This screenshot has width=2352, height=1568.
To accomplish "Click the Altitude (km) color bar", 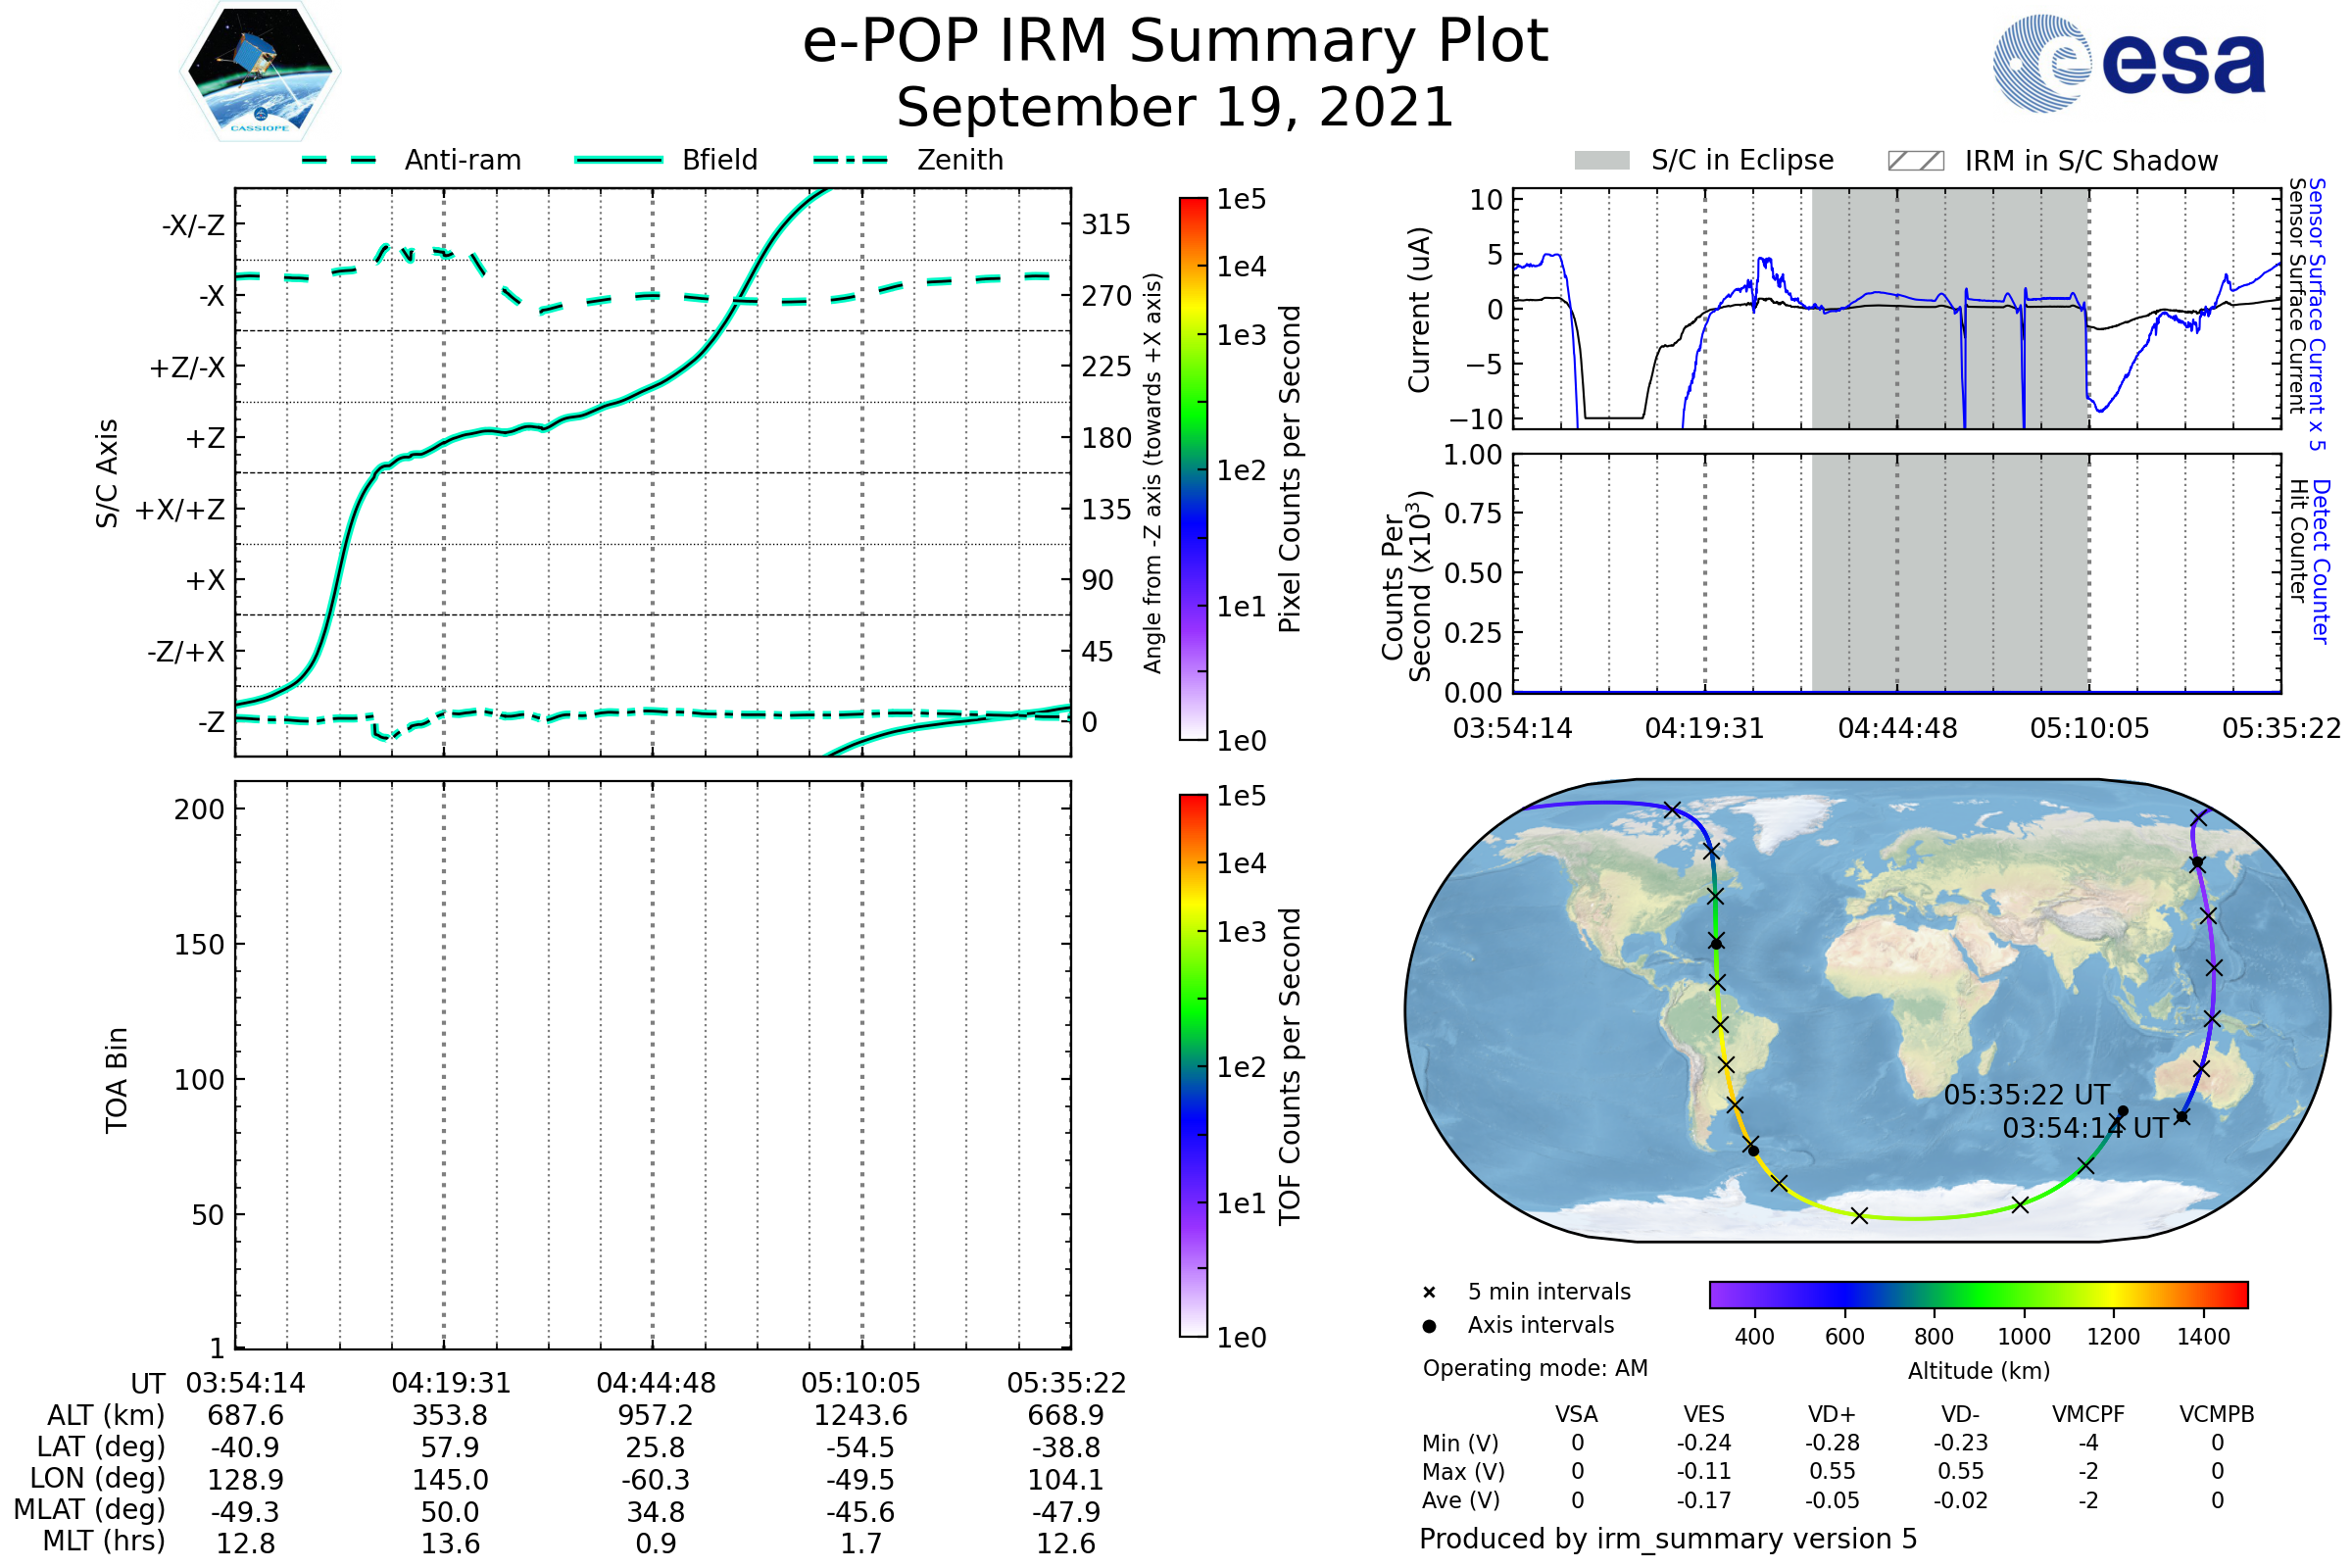I will click(1978, 1294).
